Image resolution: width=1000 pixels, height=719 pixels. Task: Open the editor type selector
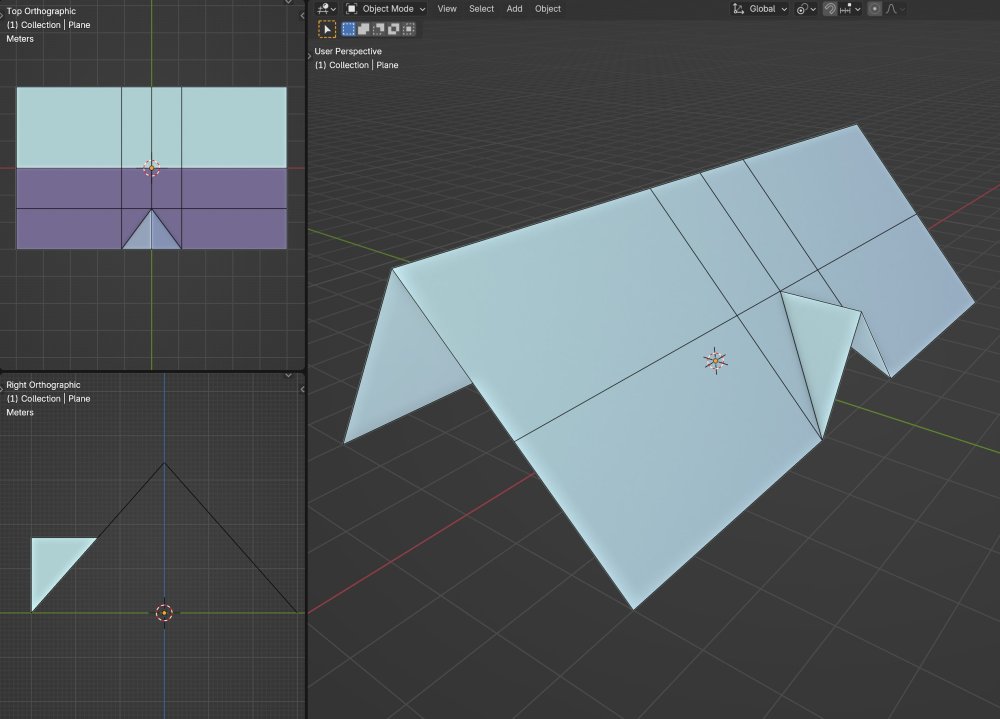click(326, 9)
